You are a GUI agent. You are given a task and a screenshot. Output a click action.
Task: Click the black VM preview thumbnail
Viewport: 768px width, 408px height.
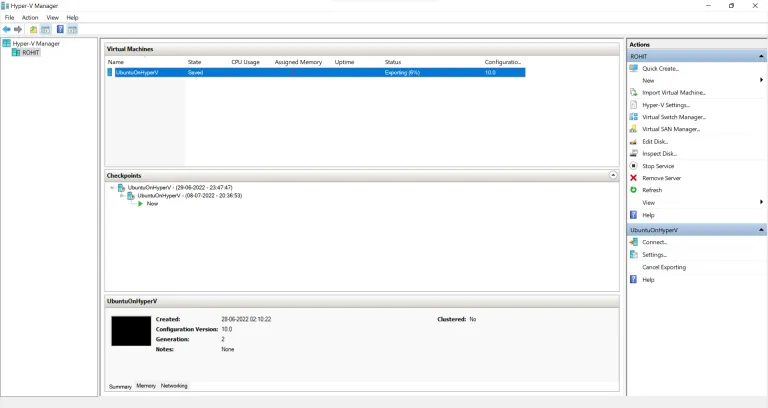[131, 331]
